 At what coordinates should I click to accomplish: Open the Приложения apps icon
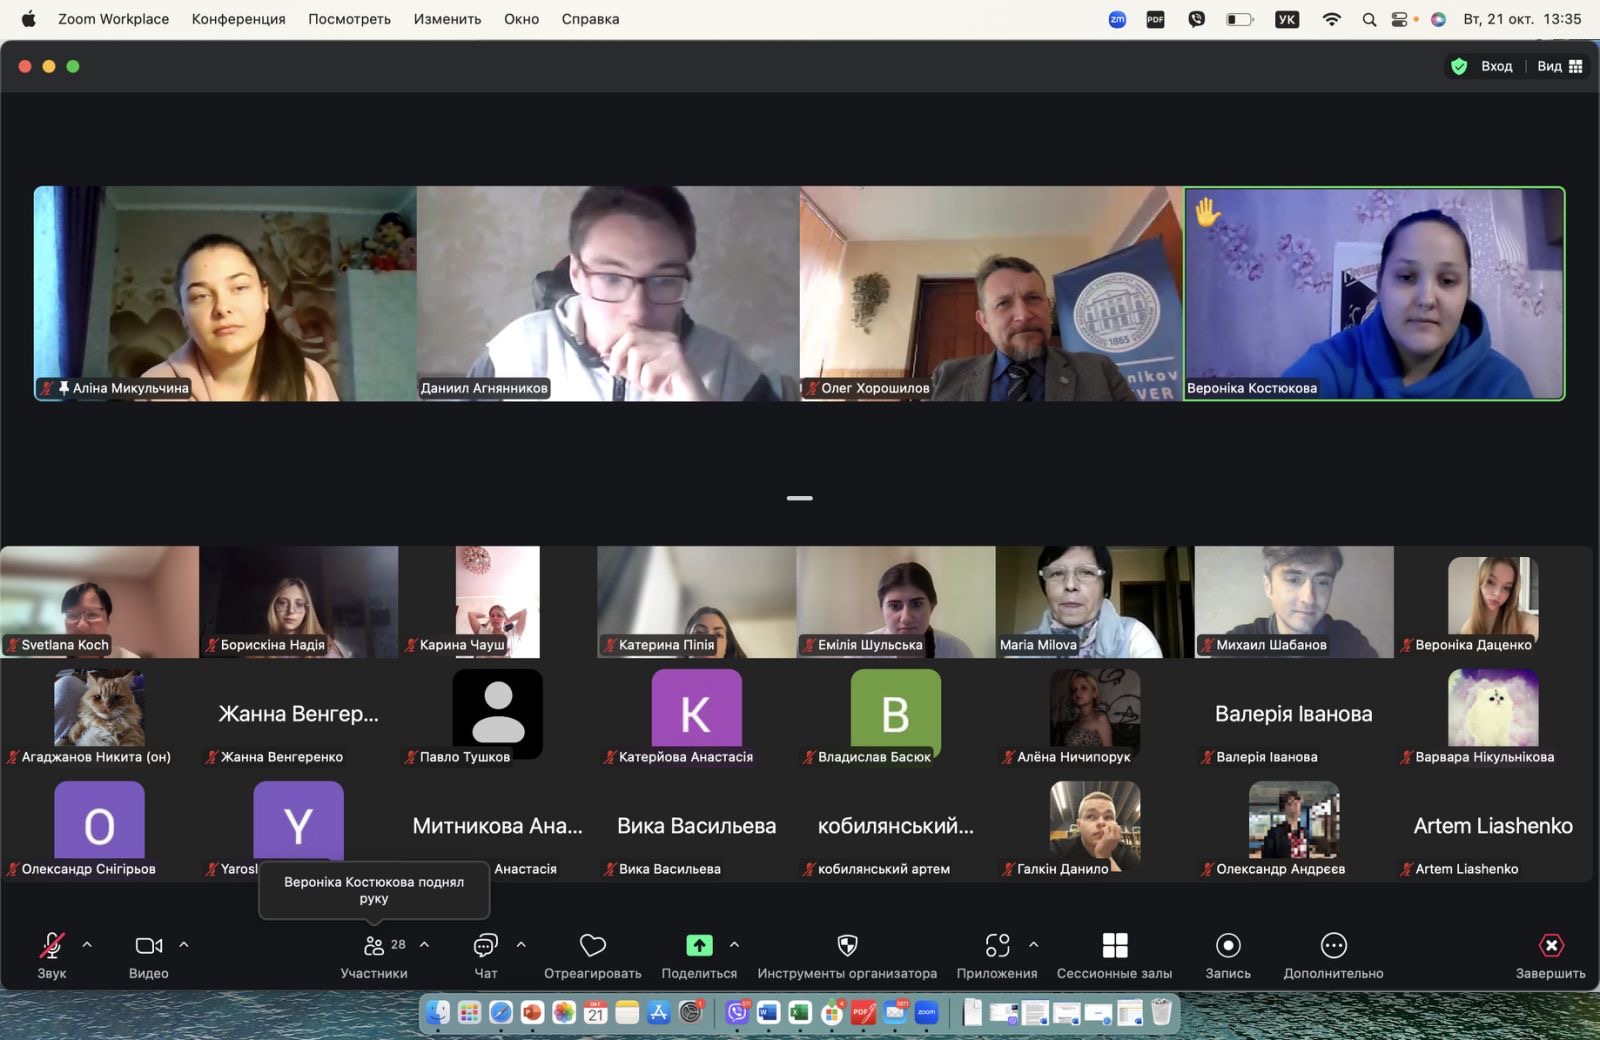pos(997,946)
